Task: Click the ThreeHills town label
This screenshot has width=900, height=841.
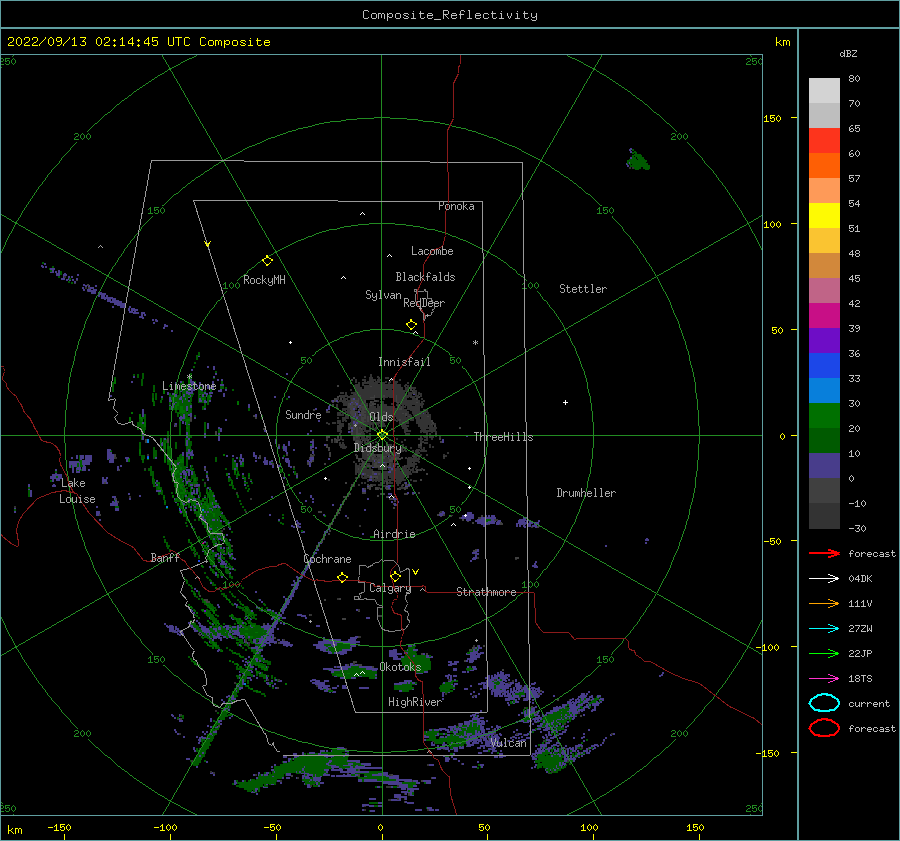Action: pyautogui.click(x=503, y=437)
